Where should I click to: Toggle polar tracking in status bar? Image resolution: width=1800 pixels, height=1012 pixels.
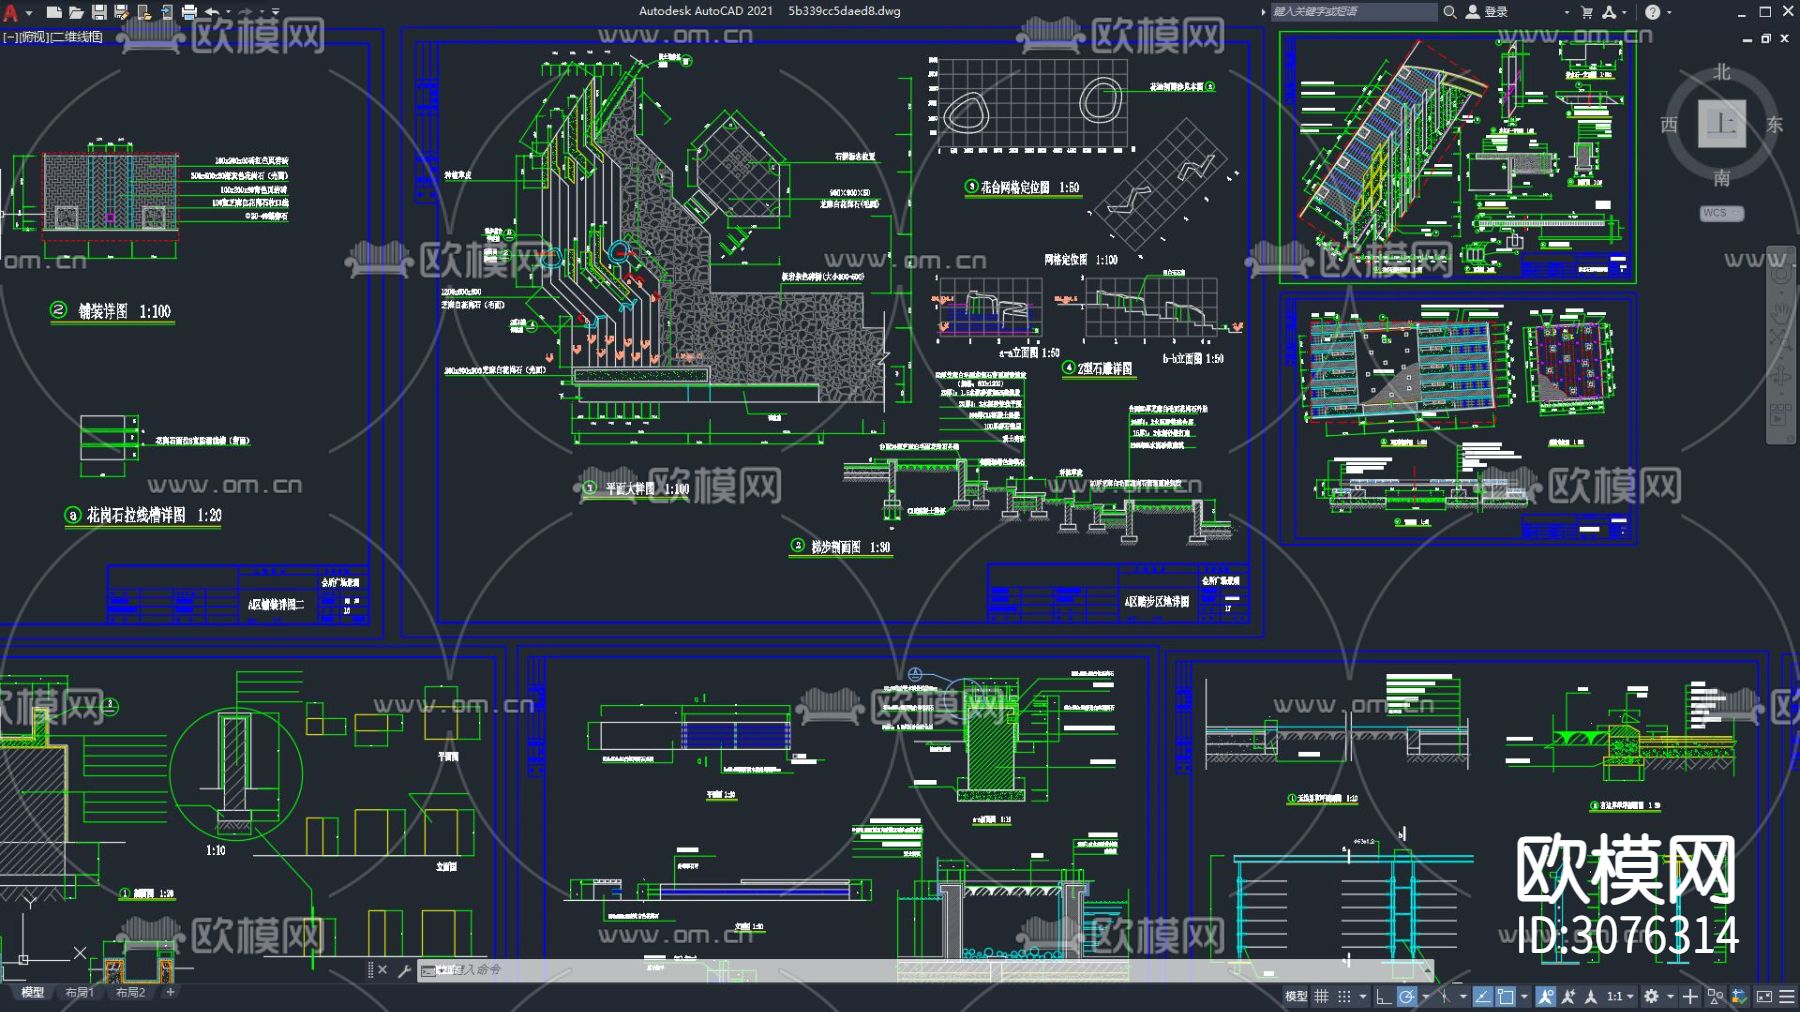point(1407,996)
